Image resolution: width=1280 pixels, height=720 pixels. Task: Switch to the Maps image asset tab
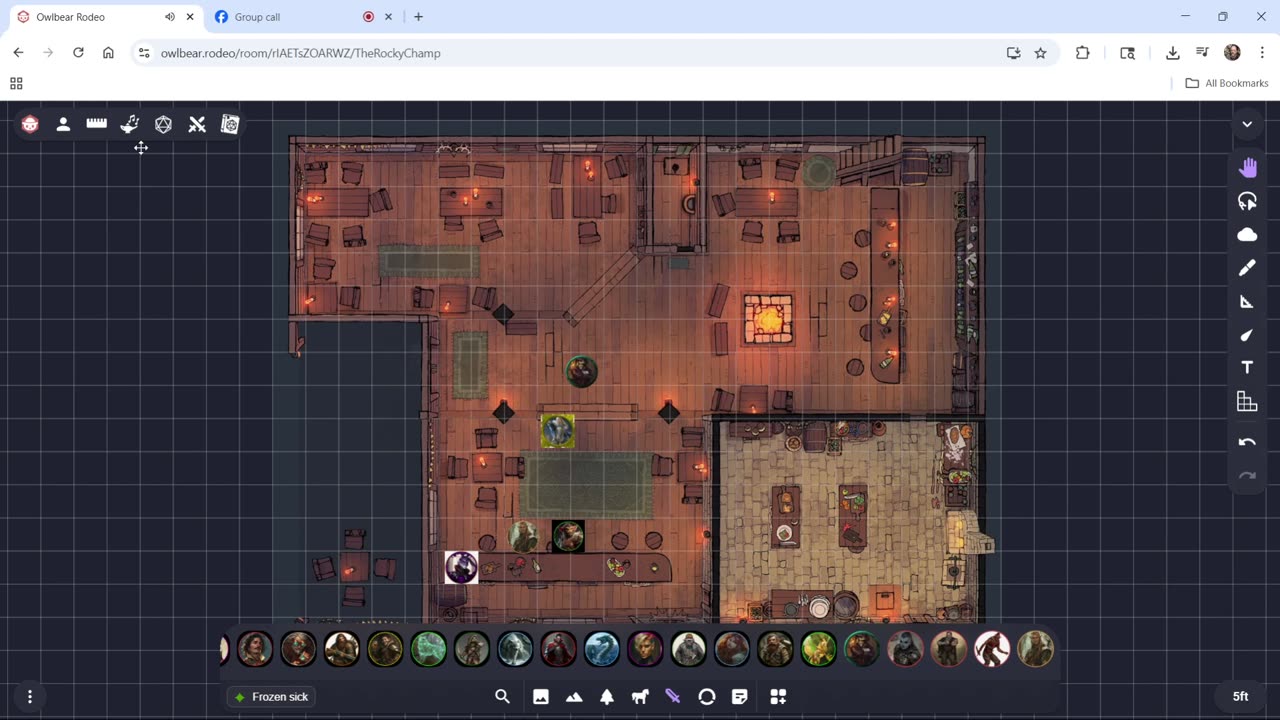[x=541, y=697]
